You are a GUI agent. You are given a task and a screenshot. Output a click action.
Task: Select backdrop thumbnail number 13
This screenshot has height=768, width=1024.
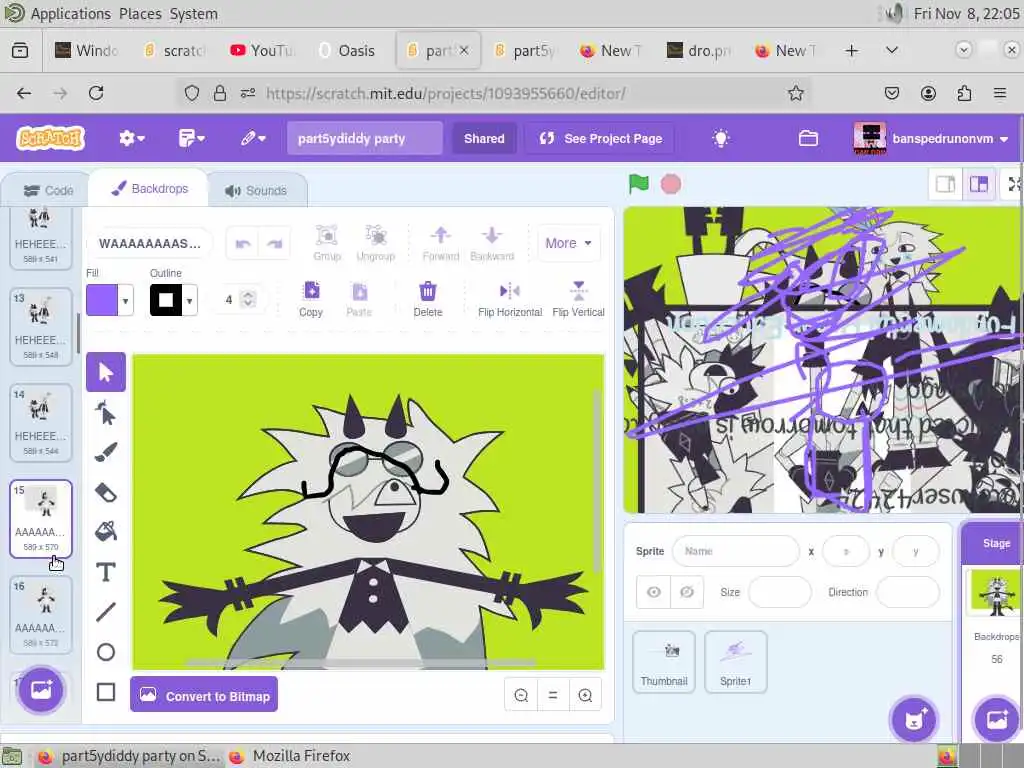click(x=40, y=326)
